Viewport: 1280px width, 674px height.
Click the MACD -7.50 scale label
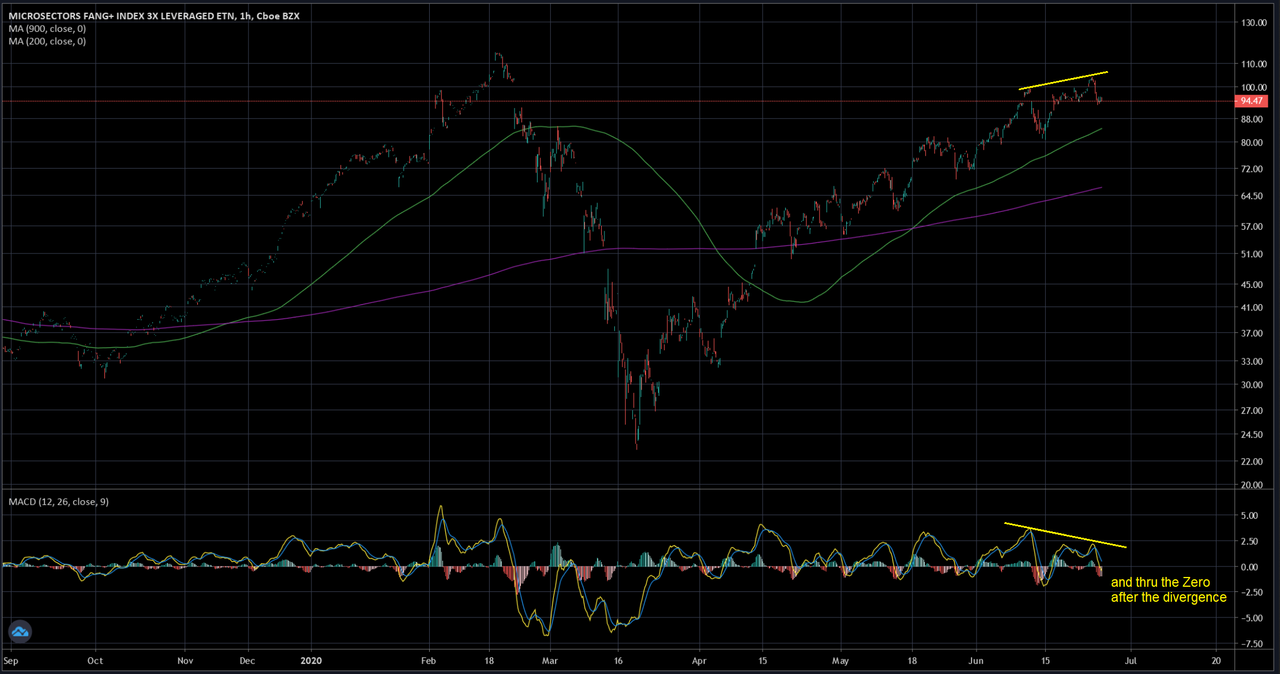[1250, 644]
